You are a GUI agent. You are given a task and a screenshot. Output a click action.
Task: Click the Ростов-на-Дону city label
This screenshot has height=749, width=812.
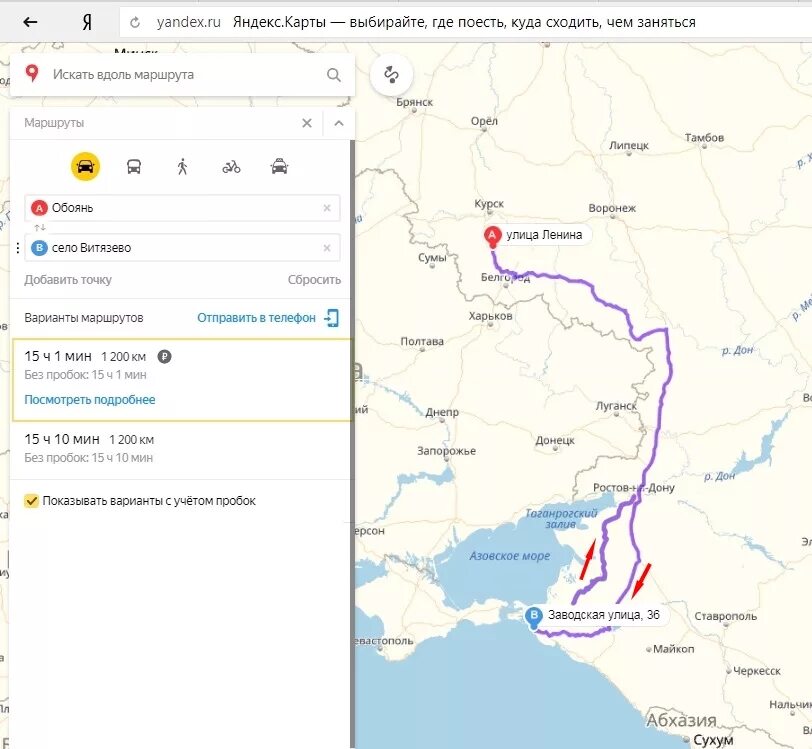tap(634, 487)
